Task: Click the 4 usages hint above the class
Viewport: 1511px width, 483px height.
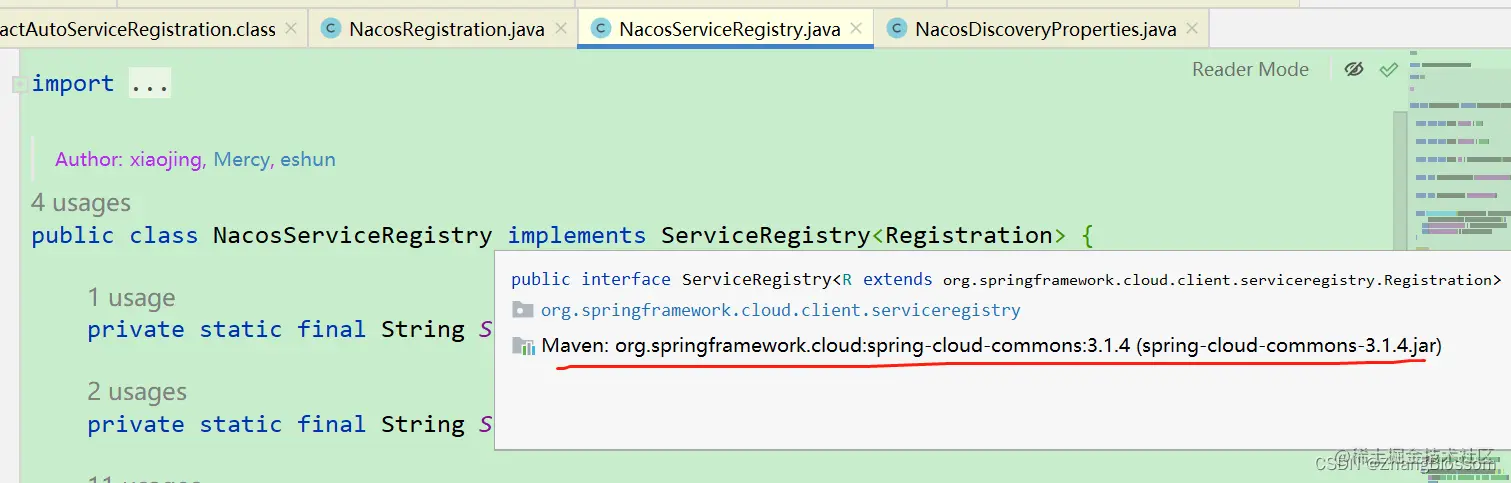Action: 81,203
